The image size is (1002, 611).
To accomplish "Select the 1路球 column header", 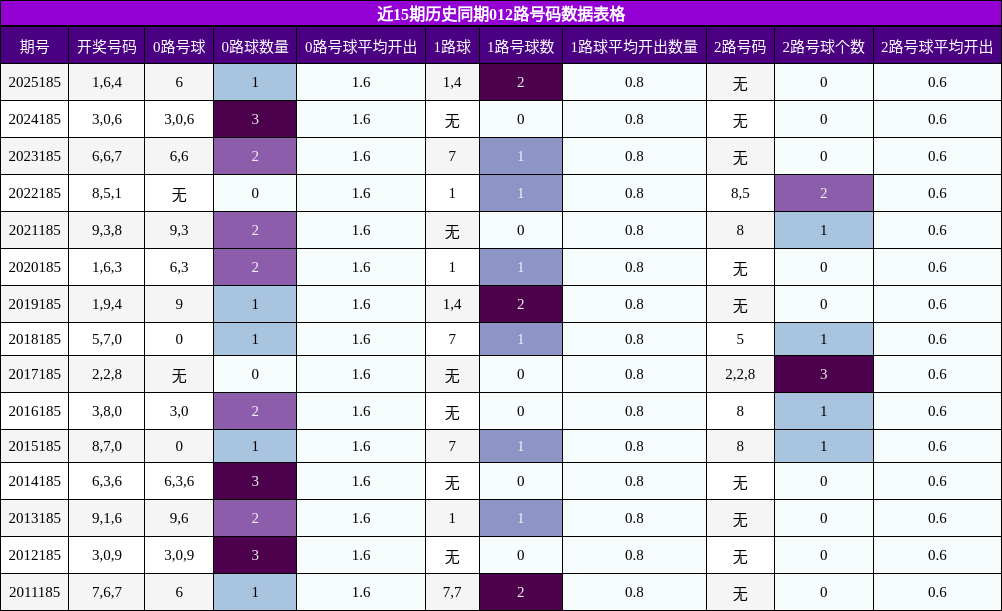I will tap(452, 45).
